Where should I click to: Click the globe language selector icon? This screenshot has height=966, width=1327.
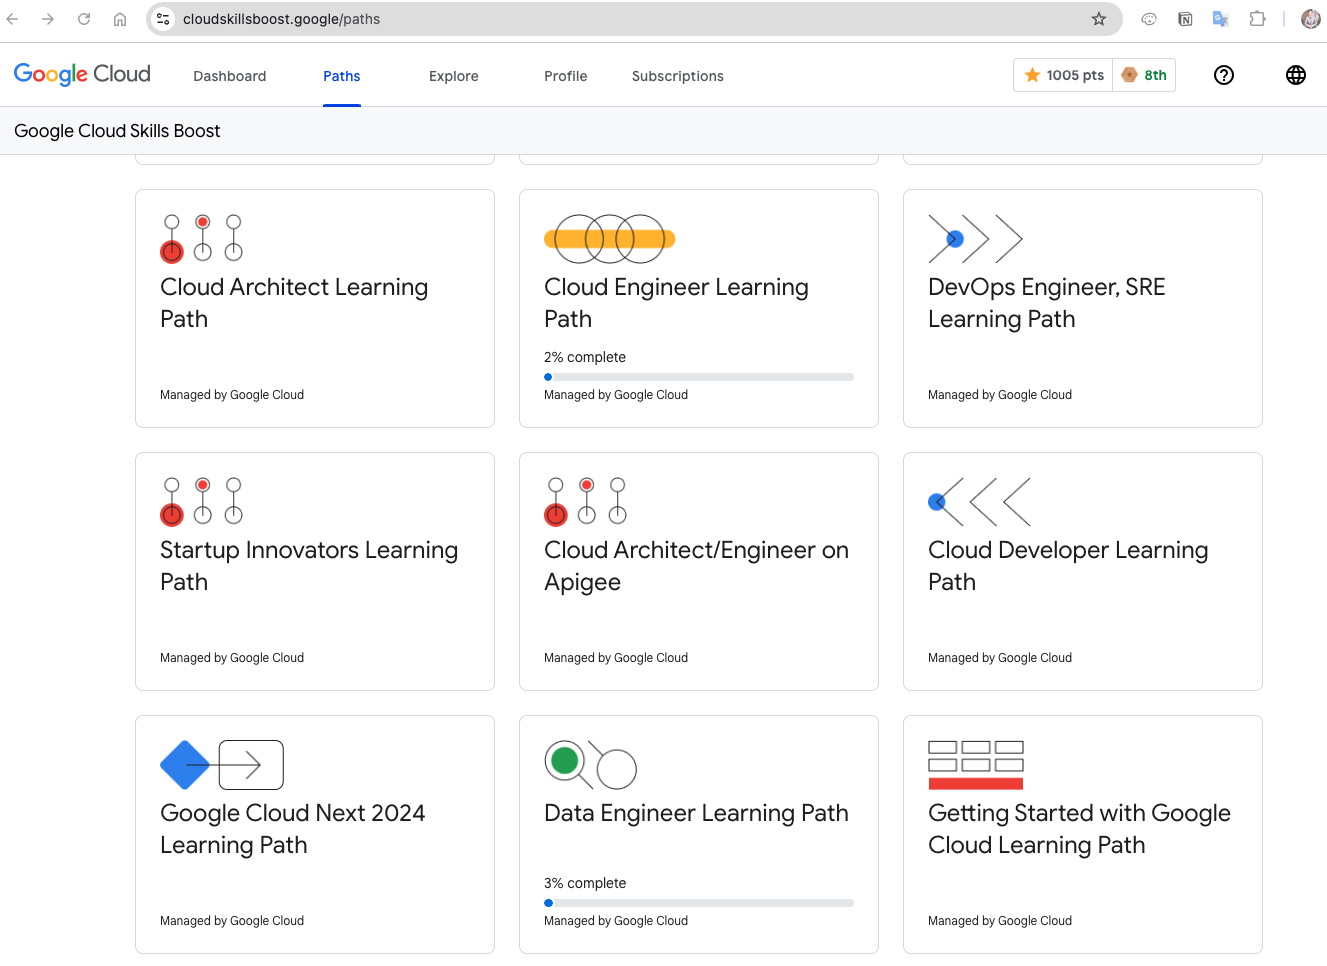(1295, 75)
